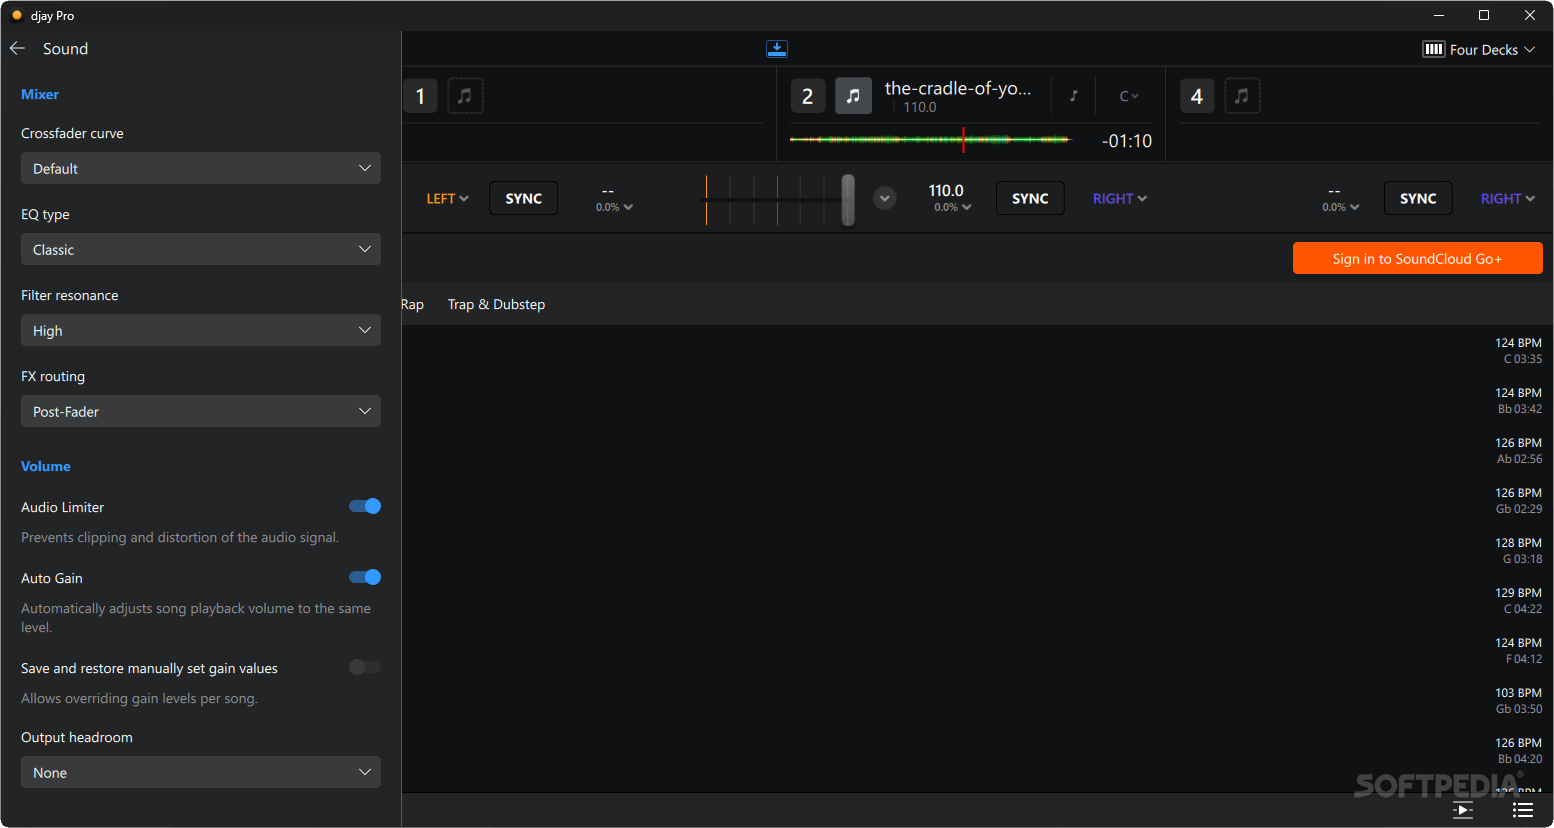
Task: Switch to the Trap & Dubstep tab
Action: point(496,304)
